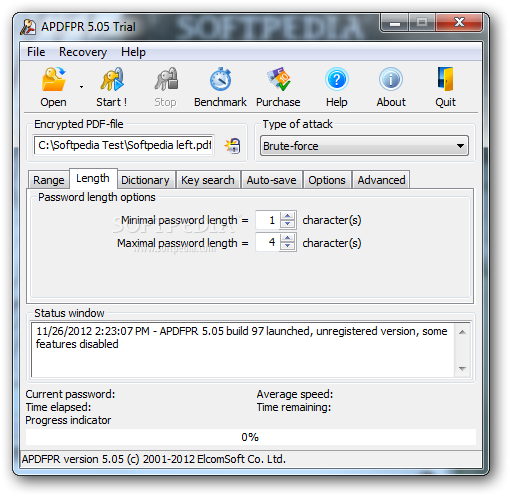Click the 0% progress indicator bar
Image resolution: width=510 pixels, height=496 pixels.
tap(251, 437)
